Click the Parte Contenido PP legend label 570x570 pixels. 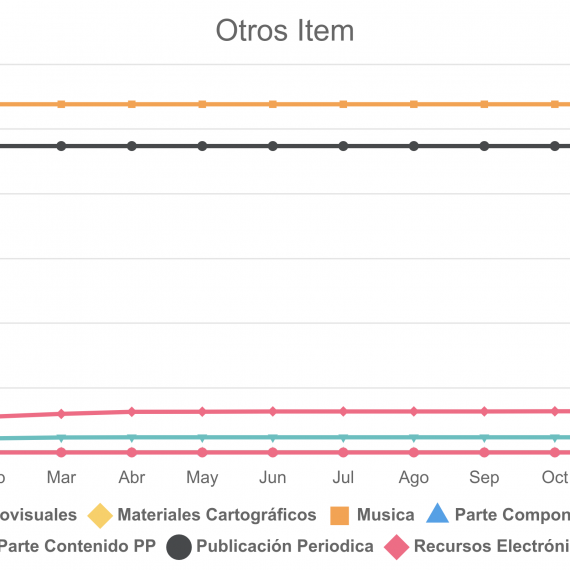click(x=77, y=546)
